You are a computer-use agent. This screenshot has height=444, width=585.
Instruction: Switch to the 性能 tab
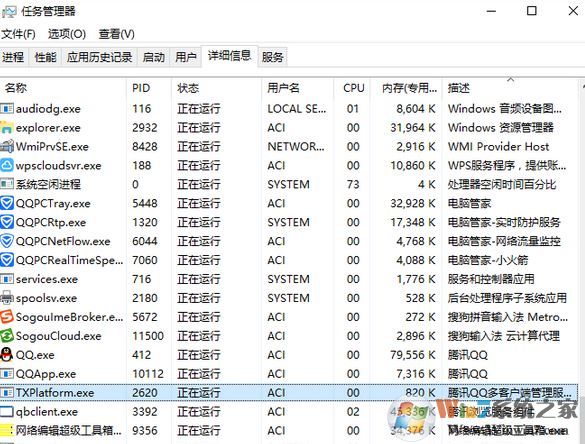(x=45, y=57)
